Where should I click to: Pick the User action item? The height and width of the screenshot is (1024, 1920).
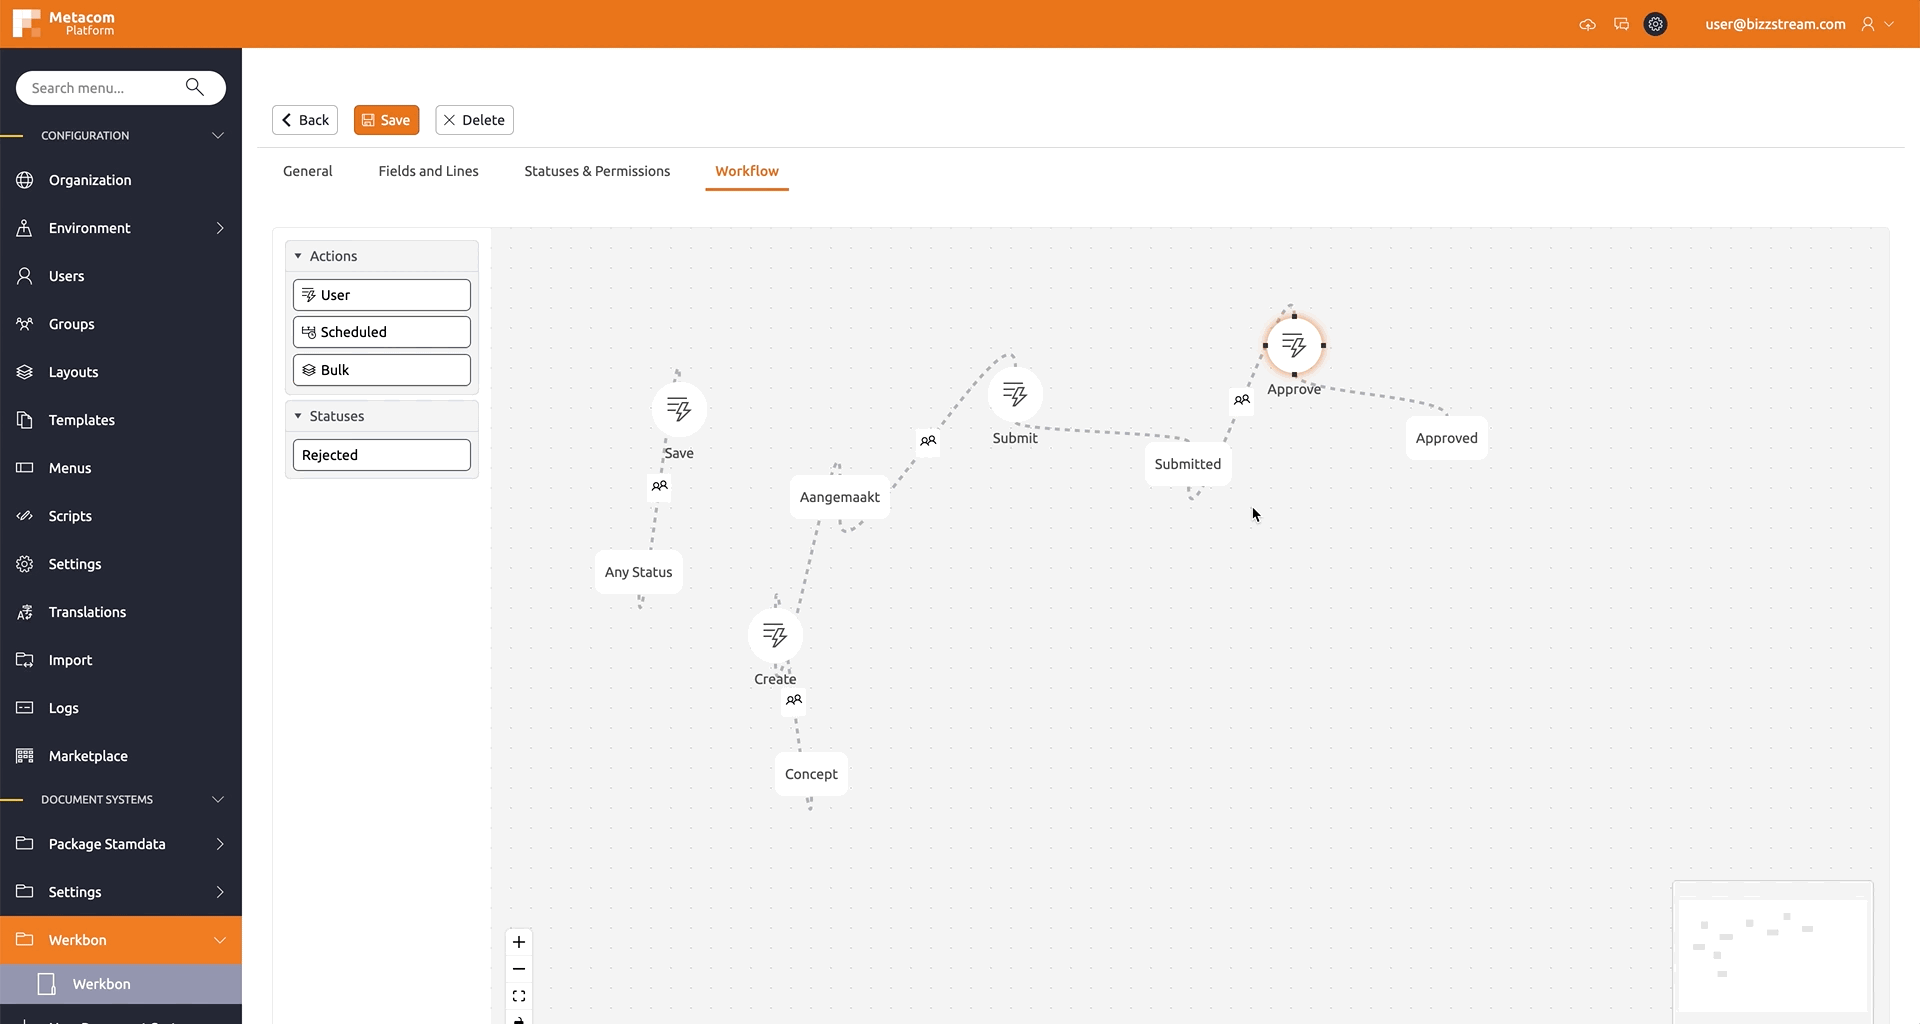382,295
